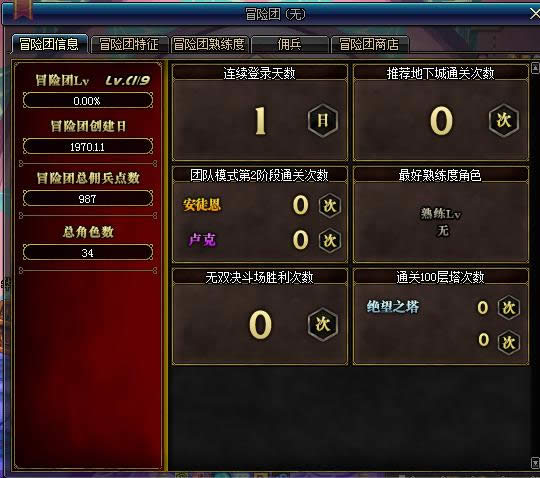The width and height of the screenshot is (540, 478).
Task: Click the 次 hexagon in the 安徒恩 row
Action: point(330,206)
